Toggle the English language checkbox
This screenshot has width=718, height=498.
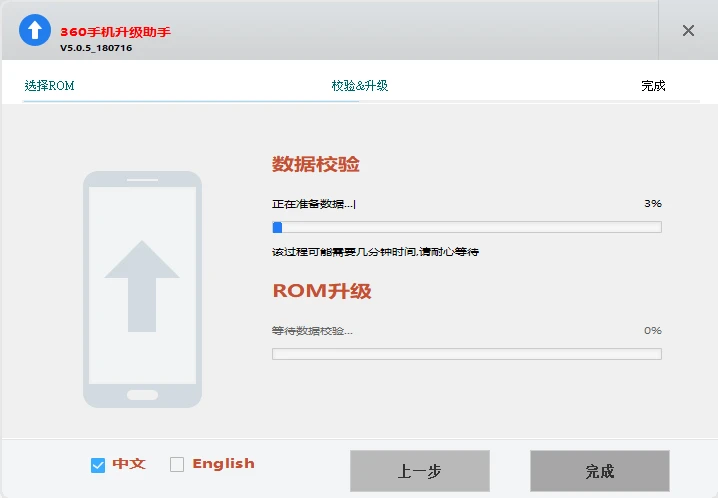(x=177, y=464)
